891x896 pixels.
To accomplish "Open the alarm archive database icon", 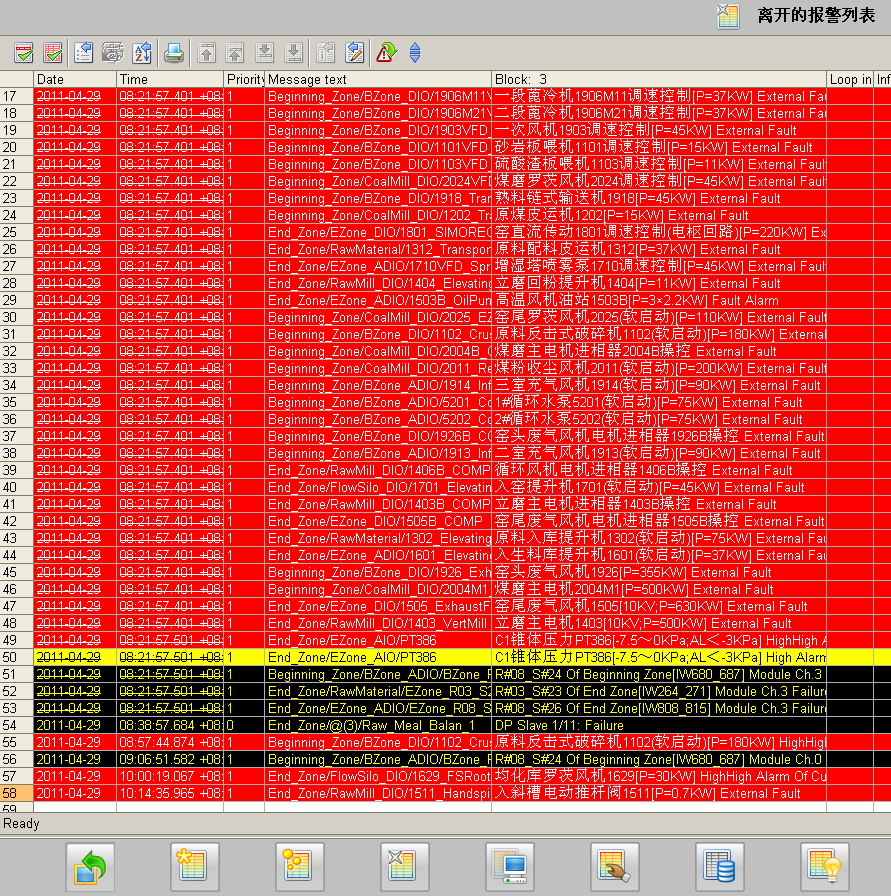I will 720,866.
